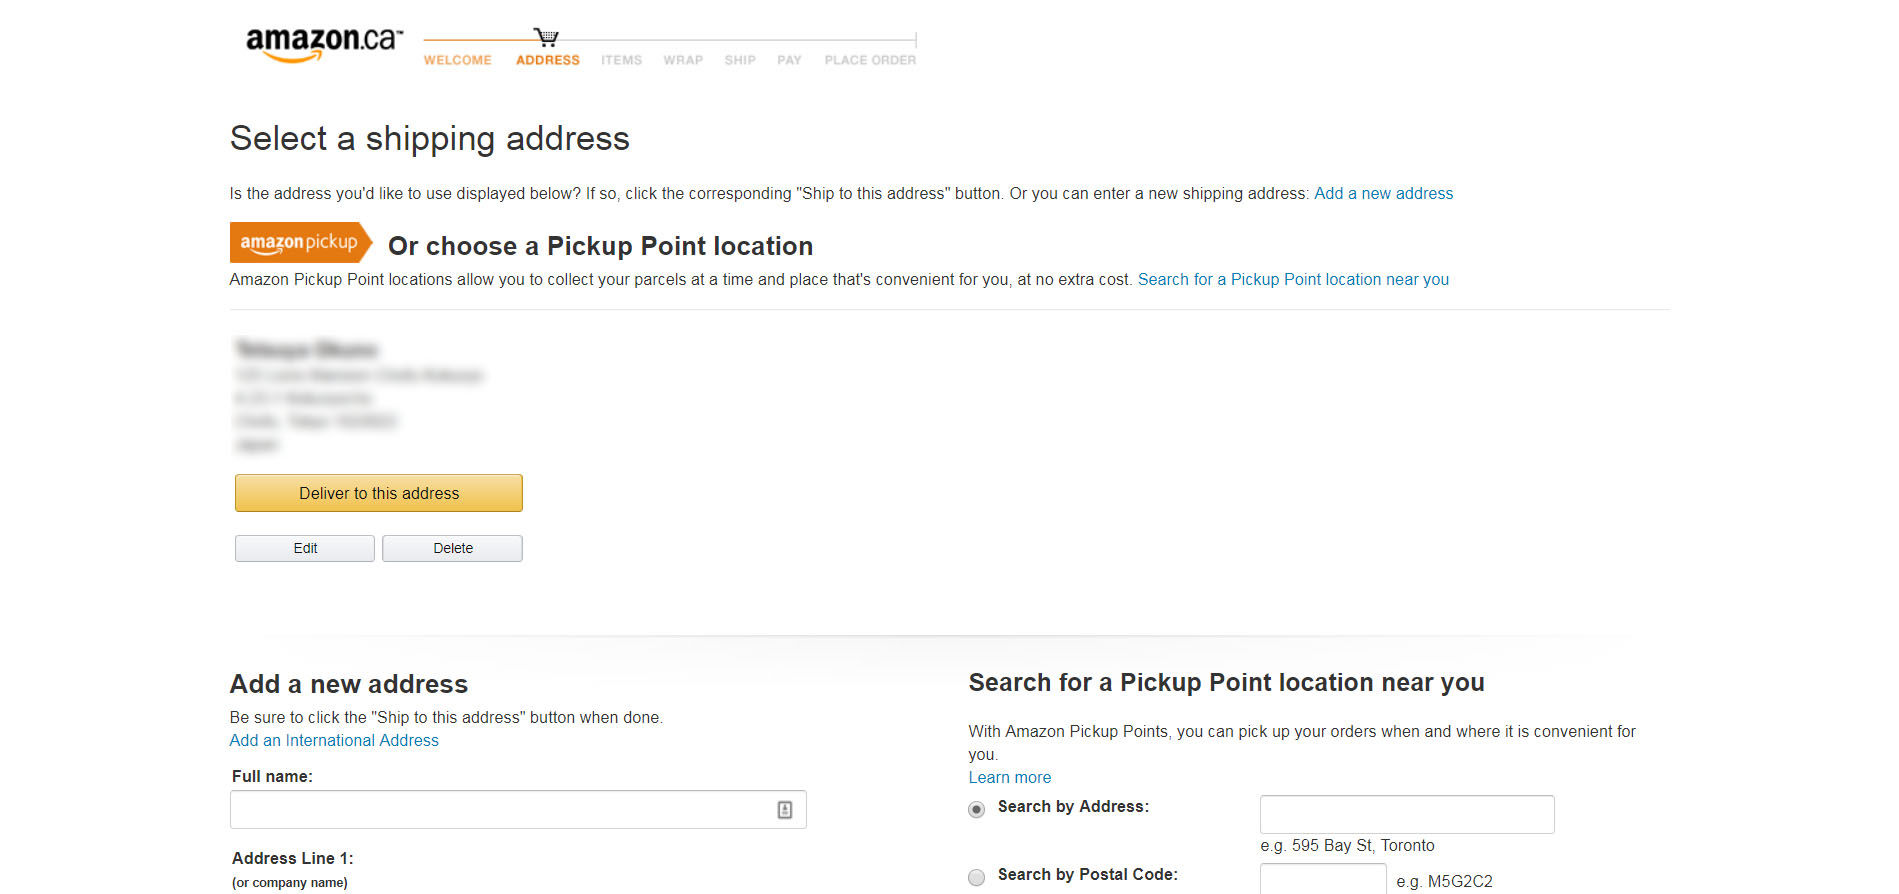Edit the saved shipping address
The width and height of the screenshot is (1899, 894).
[305, 548]
